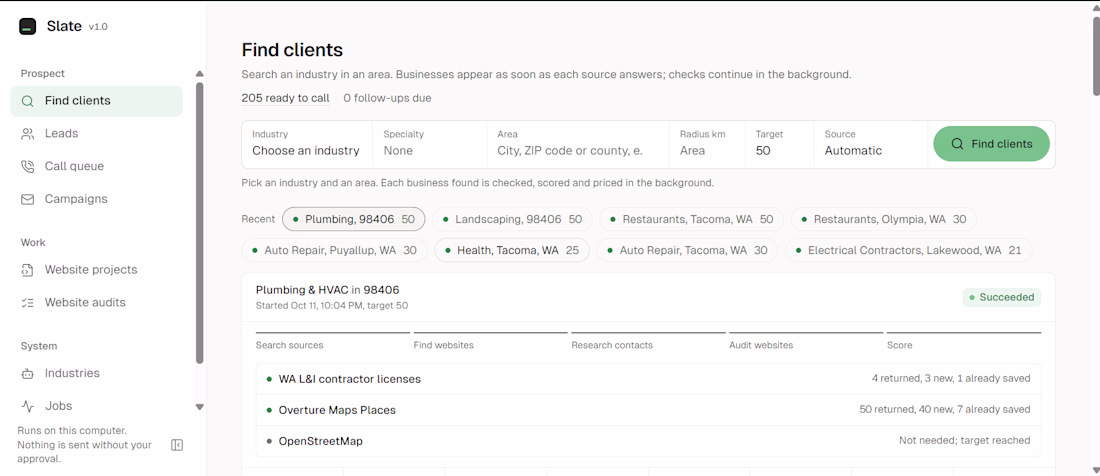The width and height of the screenshot is (1100, 476).
Task: Click the Website audits checklist icon
Action: [27, 303]
